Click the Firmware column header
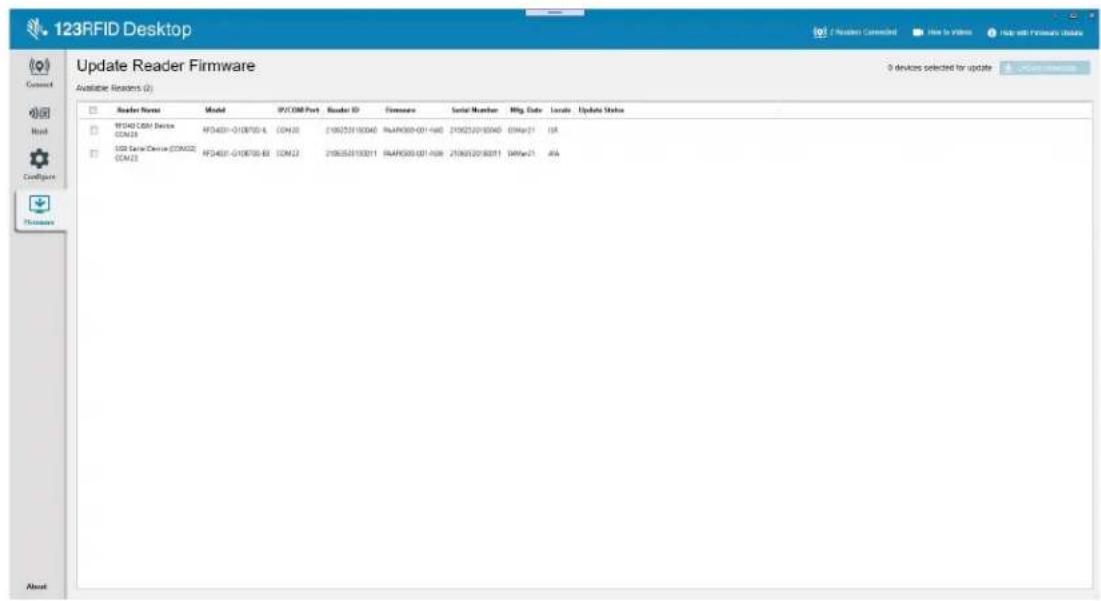Viewport: 1101px width, 601px height. point(400,110)
